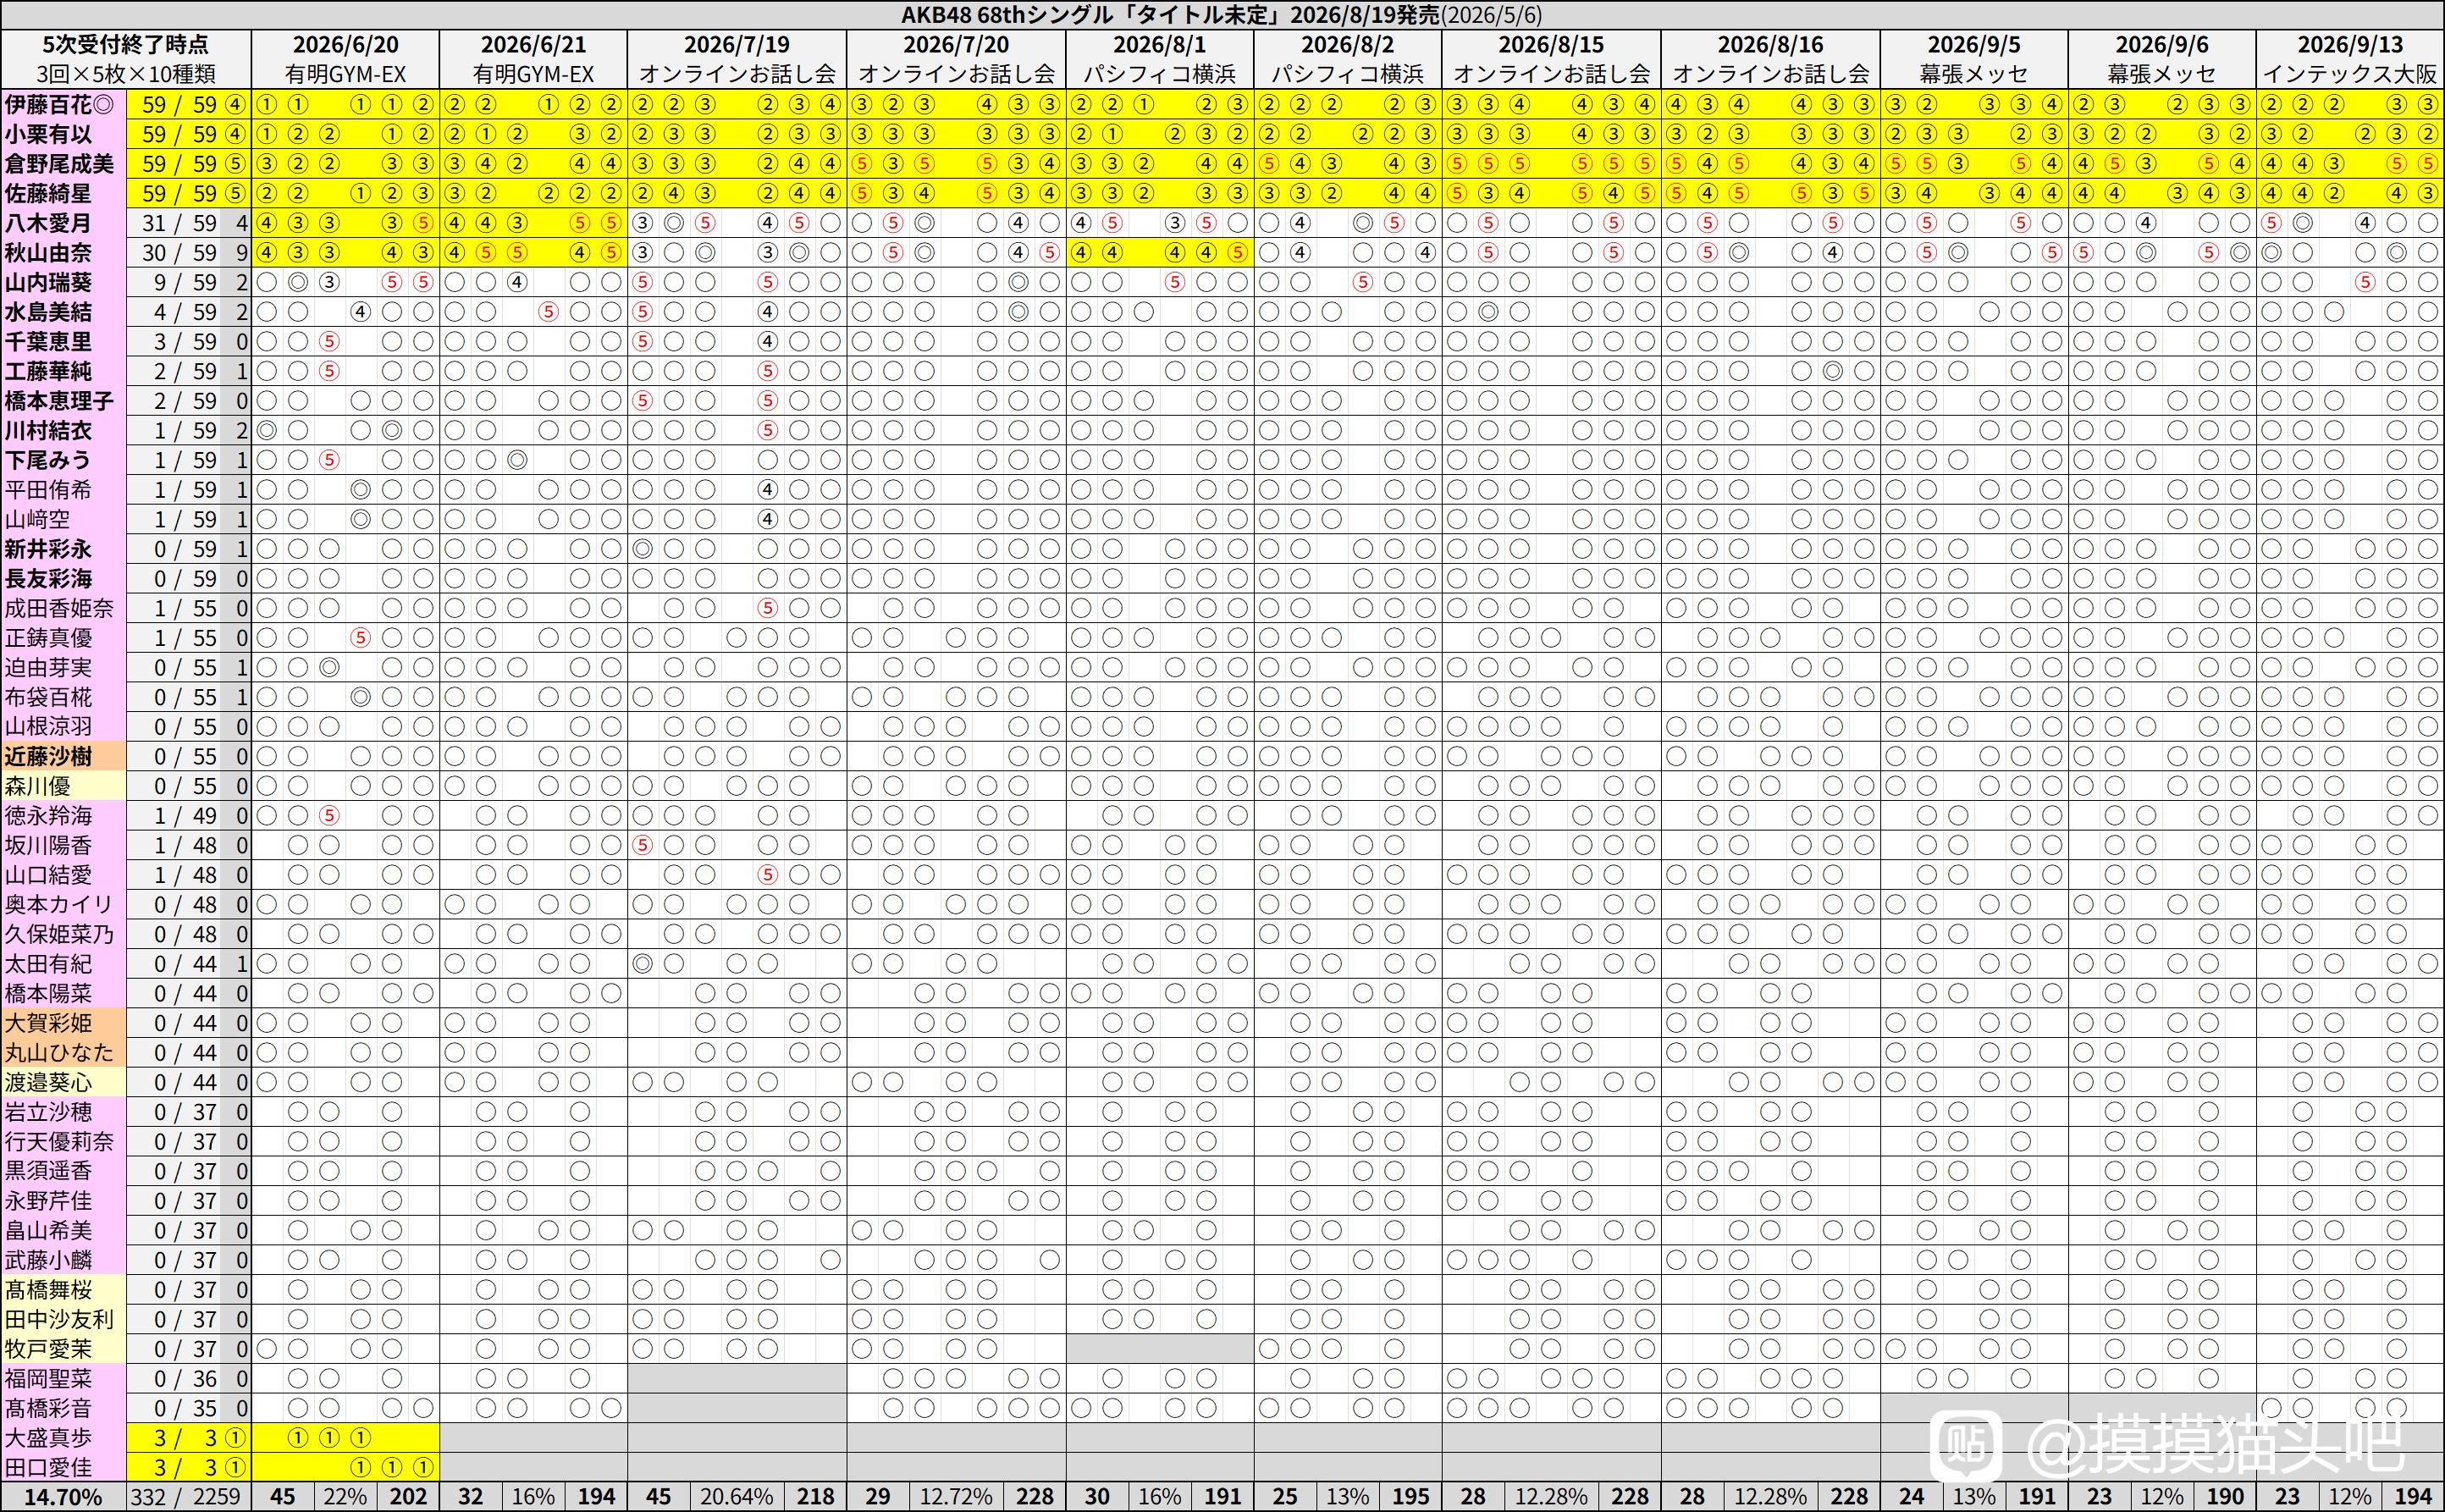Select the 22% rate in the totals row
This screenshot has width=2445, height=1512.
click(x=345, y=1497)
